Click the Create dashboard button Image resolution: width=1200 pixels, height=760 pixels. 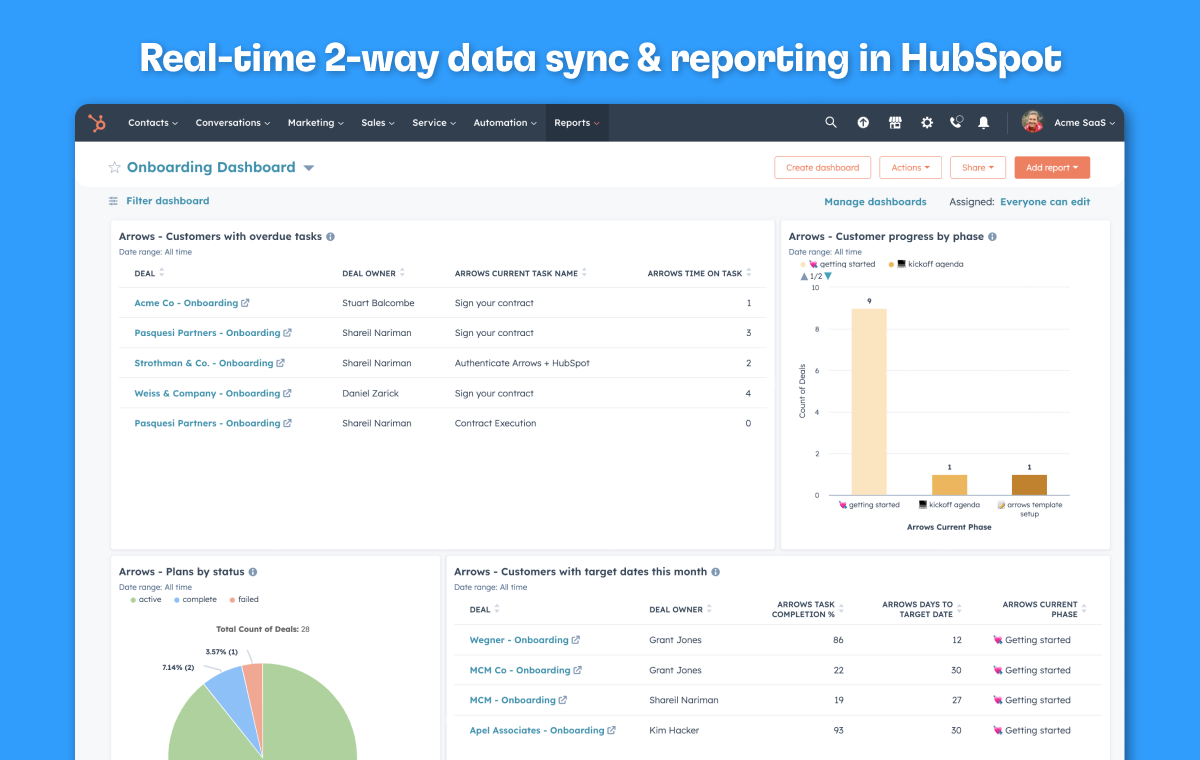tap(823, 168)
